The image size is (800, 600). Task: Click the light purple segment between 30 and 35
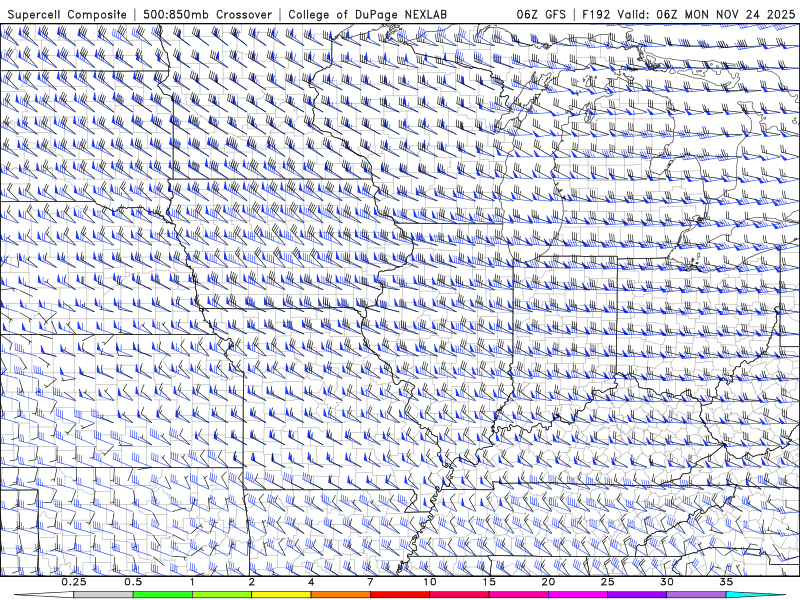(x=696, y=595)
